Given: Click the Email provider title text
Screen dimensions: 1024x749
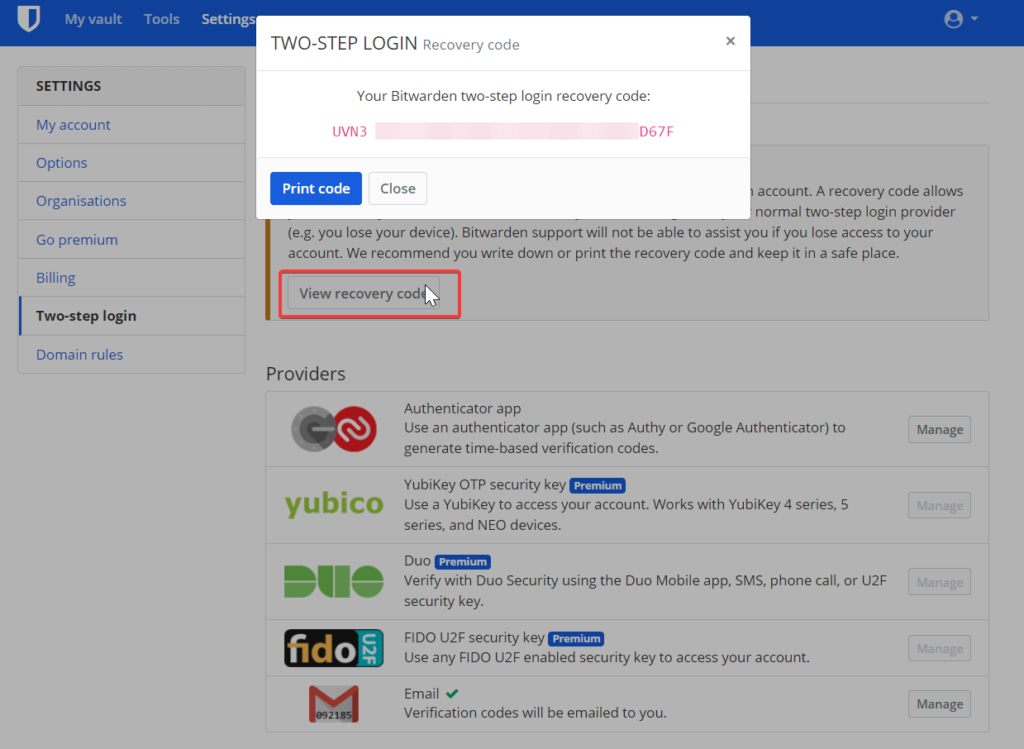Looking at the screenshot, I should 421,693.
